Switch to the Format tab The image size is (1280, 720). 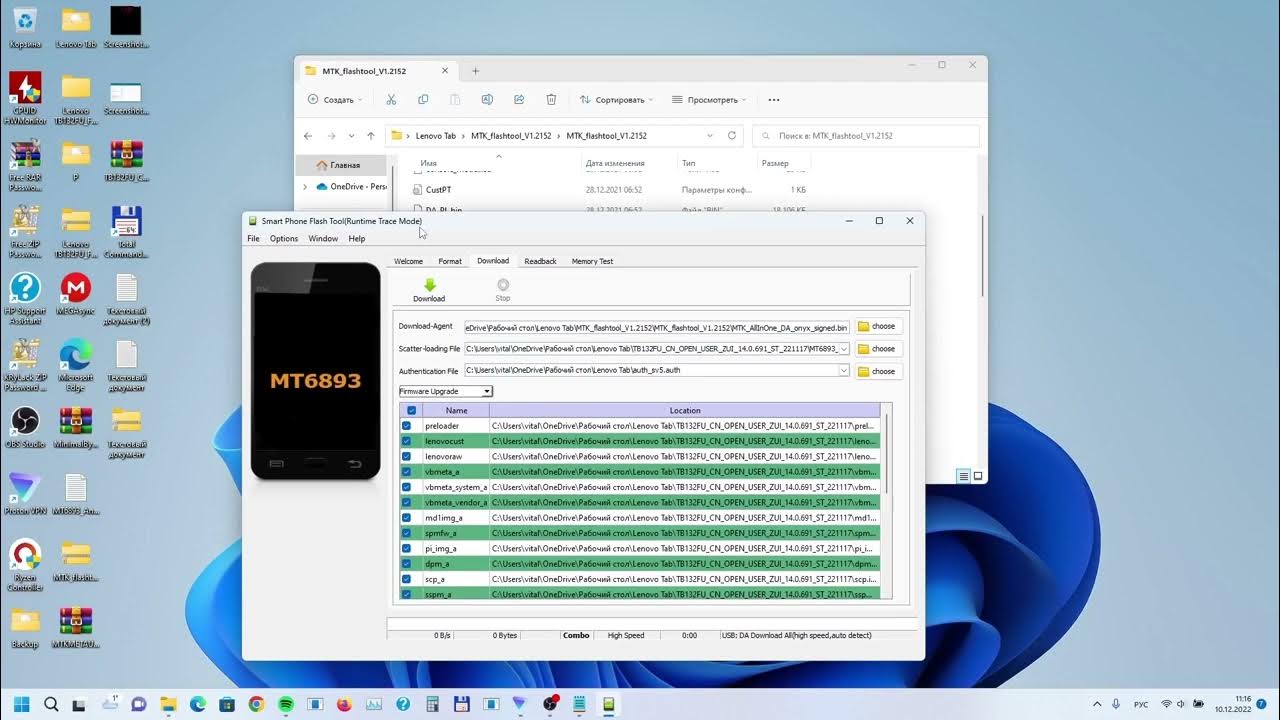click(x=450, y=261)
